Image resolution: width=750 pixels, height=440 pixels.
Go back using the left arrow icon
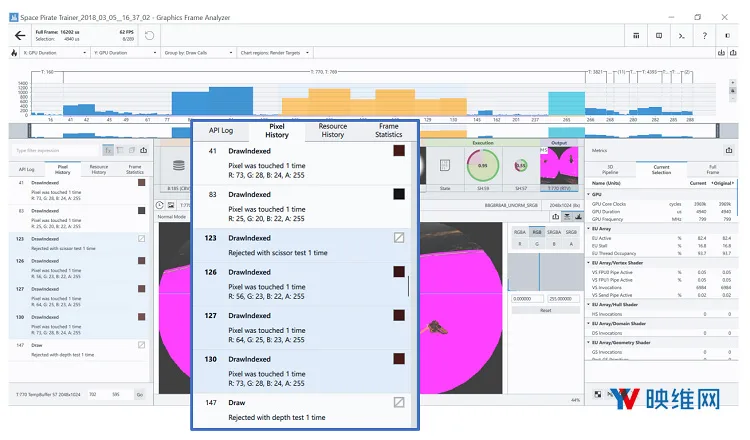click(x=20, y=35)
